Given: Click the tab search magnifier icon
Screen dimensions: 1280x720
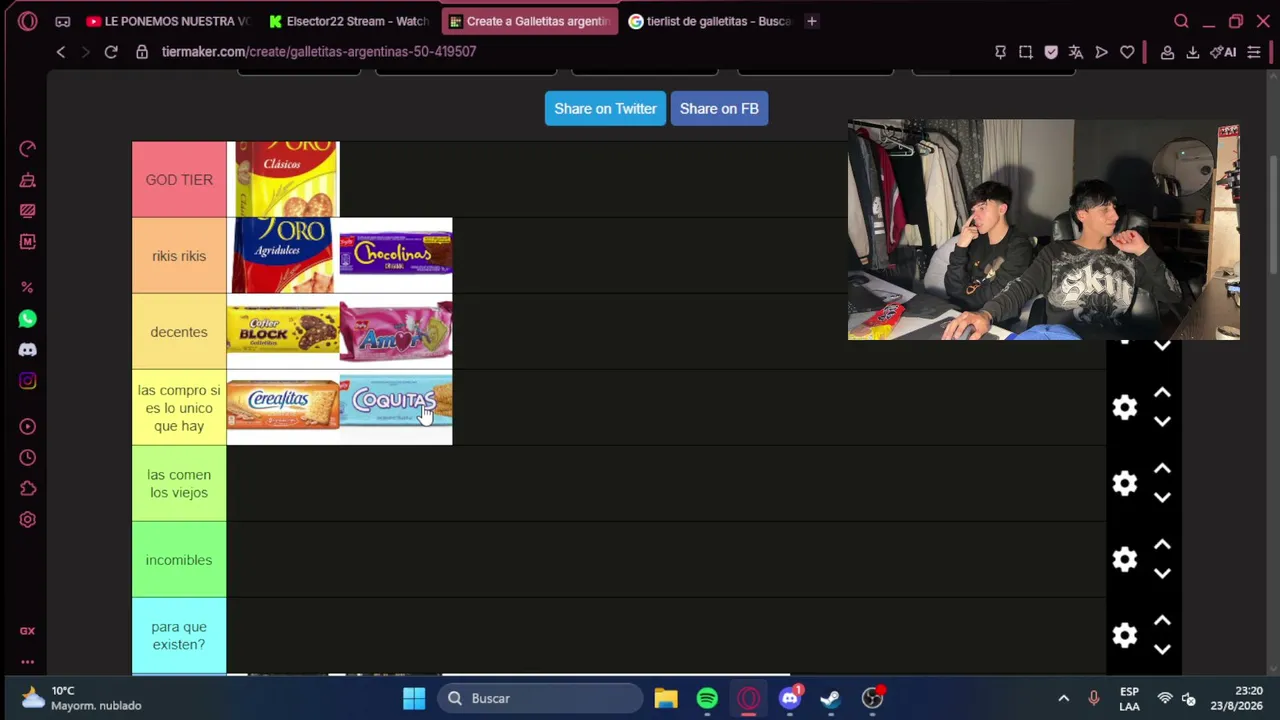Looking at the screenshot, I should [1181, 21].
